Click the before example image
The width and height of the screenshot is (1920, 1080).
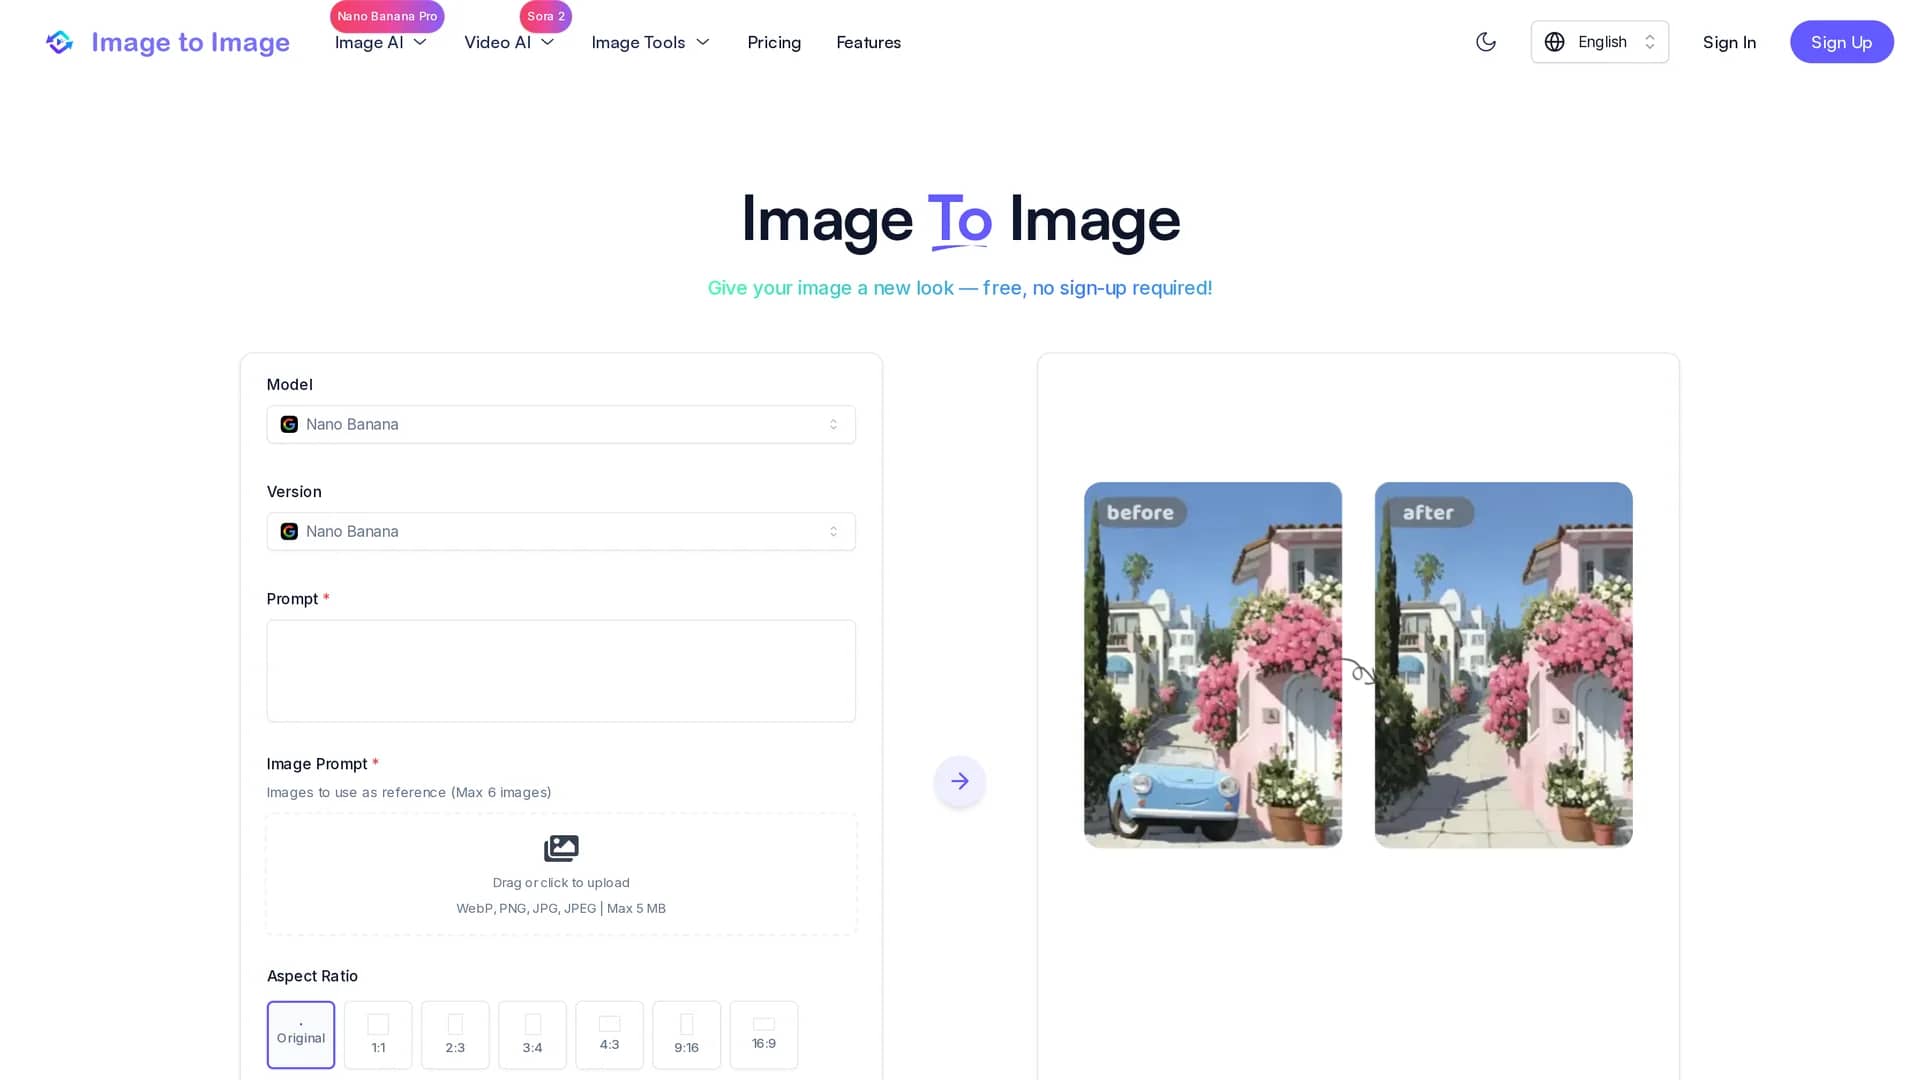point(1213,665)
